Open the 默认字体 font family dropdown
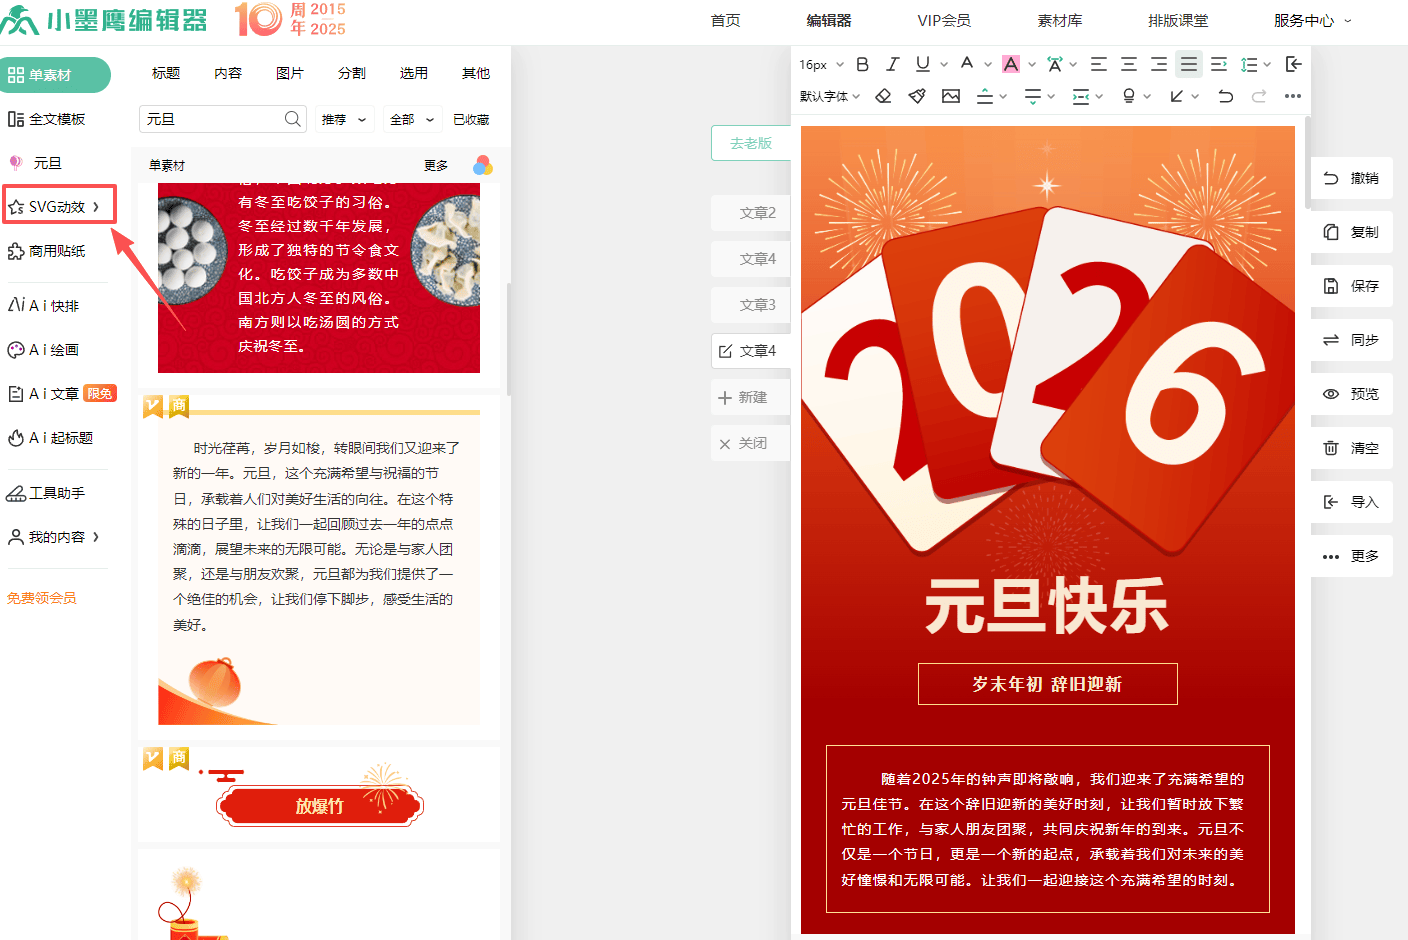Viewport: 1408px width, 940px height. coord(829,96)
